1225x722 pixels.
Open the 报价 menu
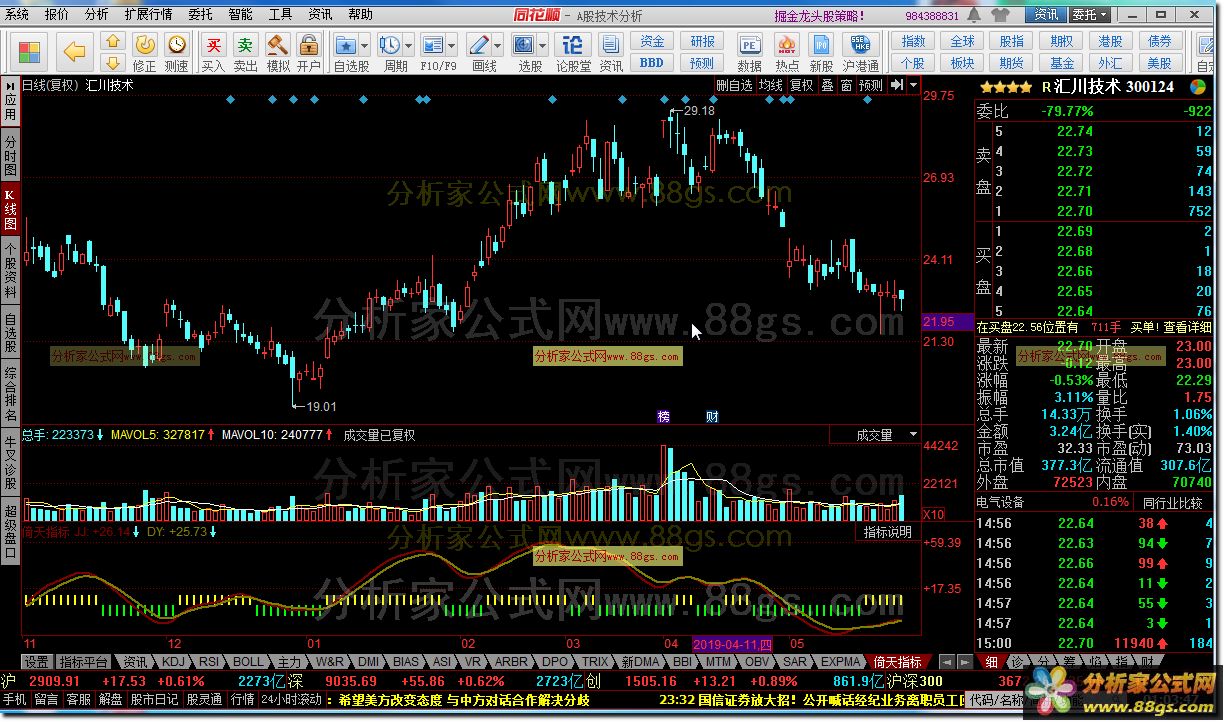click(x=57, y=15)
